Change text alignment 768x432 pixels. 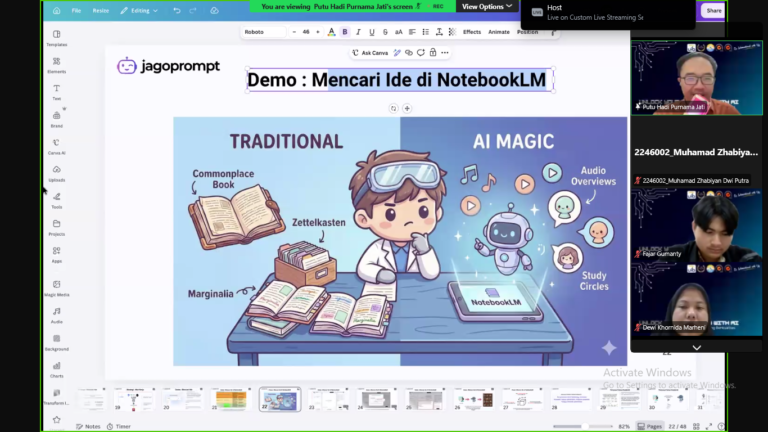412,32
